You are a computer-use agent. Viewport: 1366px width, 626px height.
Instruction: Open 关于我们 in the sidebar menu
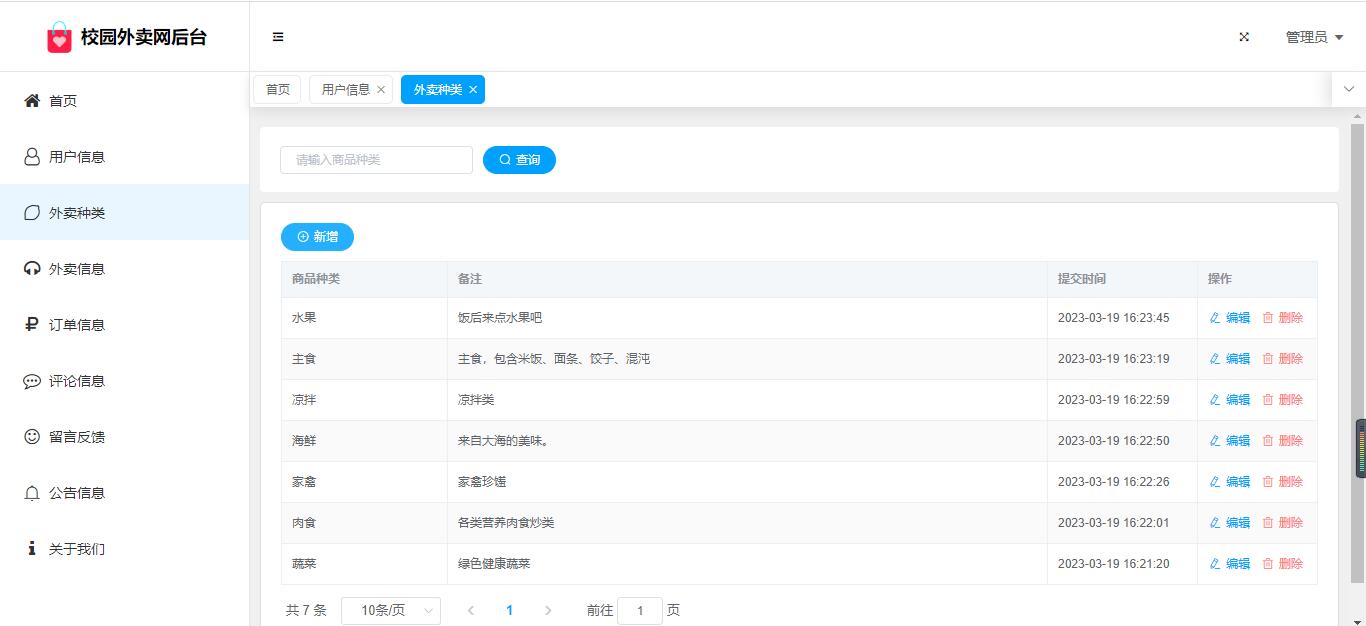tap(77, 549)
